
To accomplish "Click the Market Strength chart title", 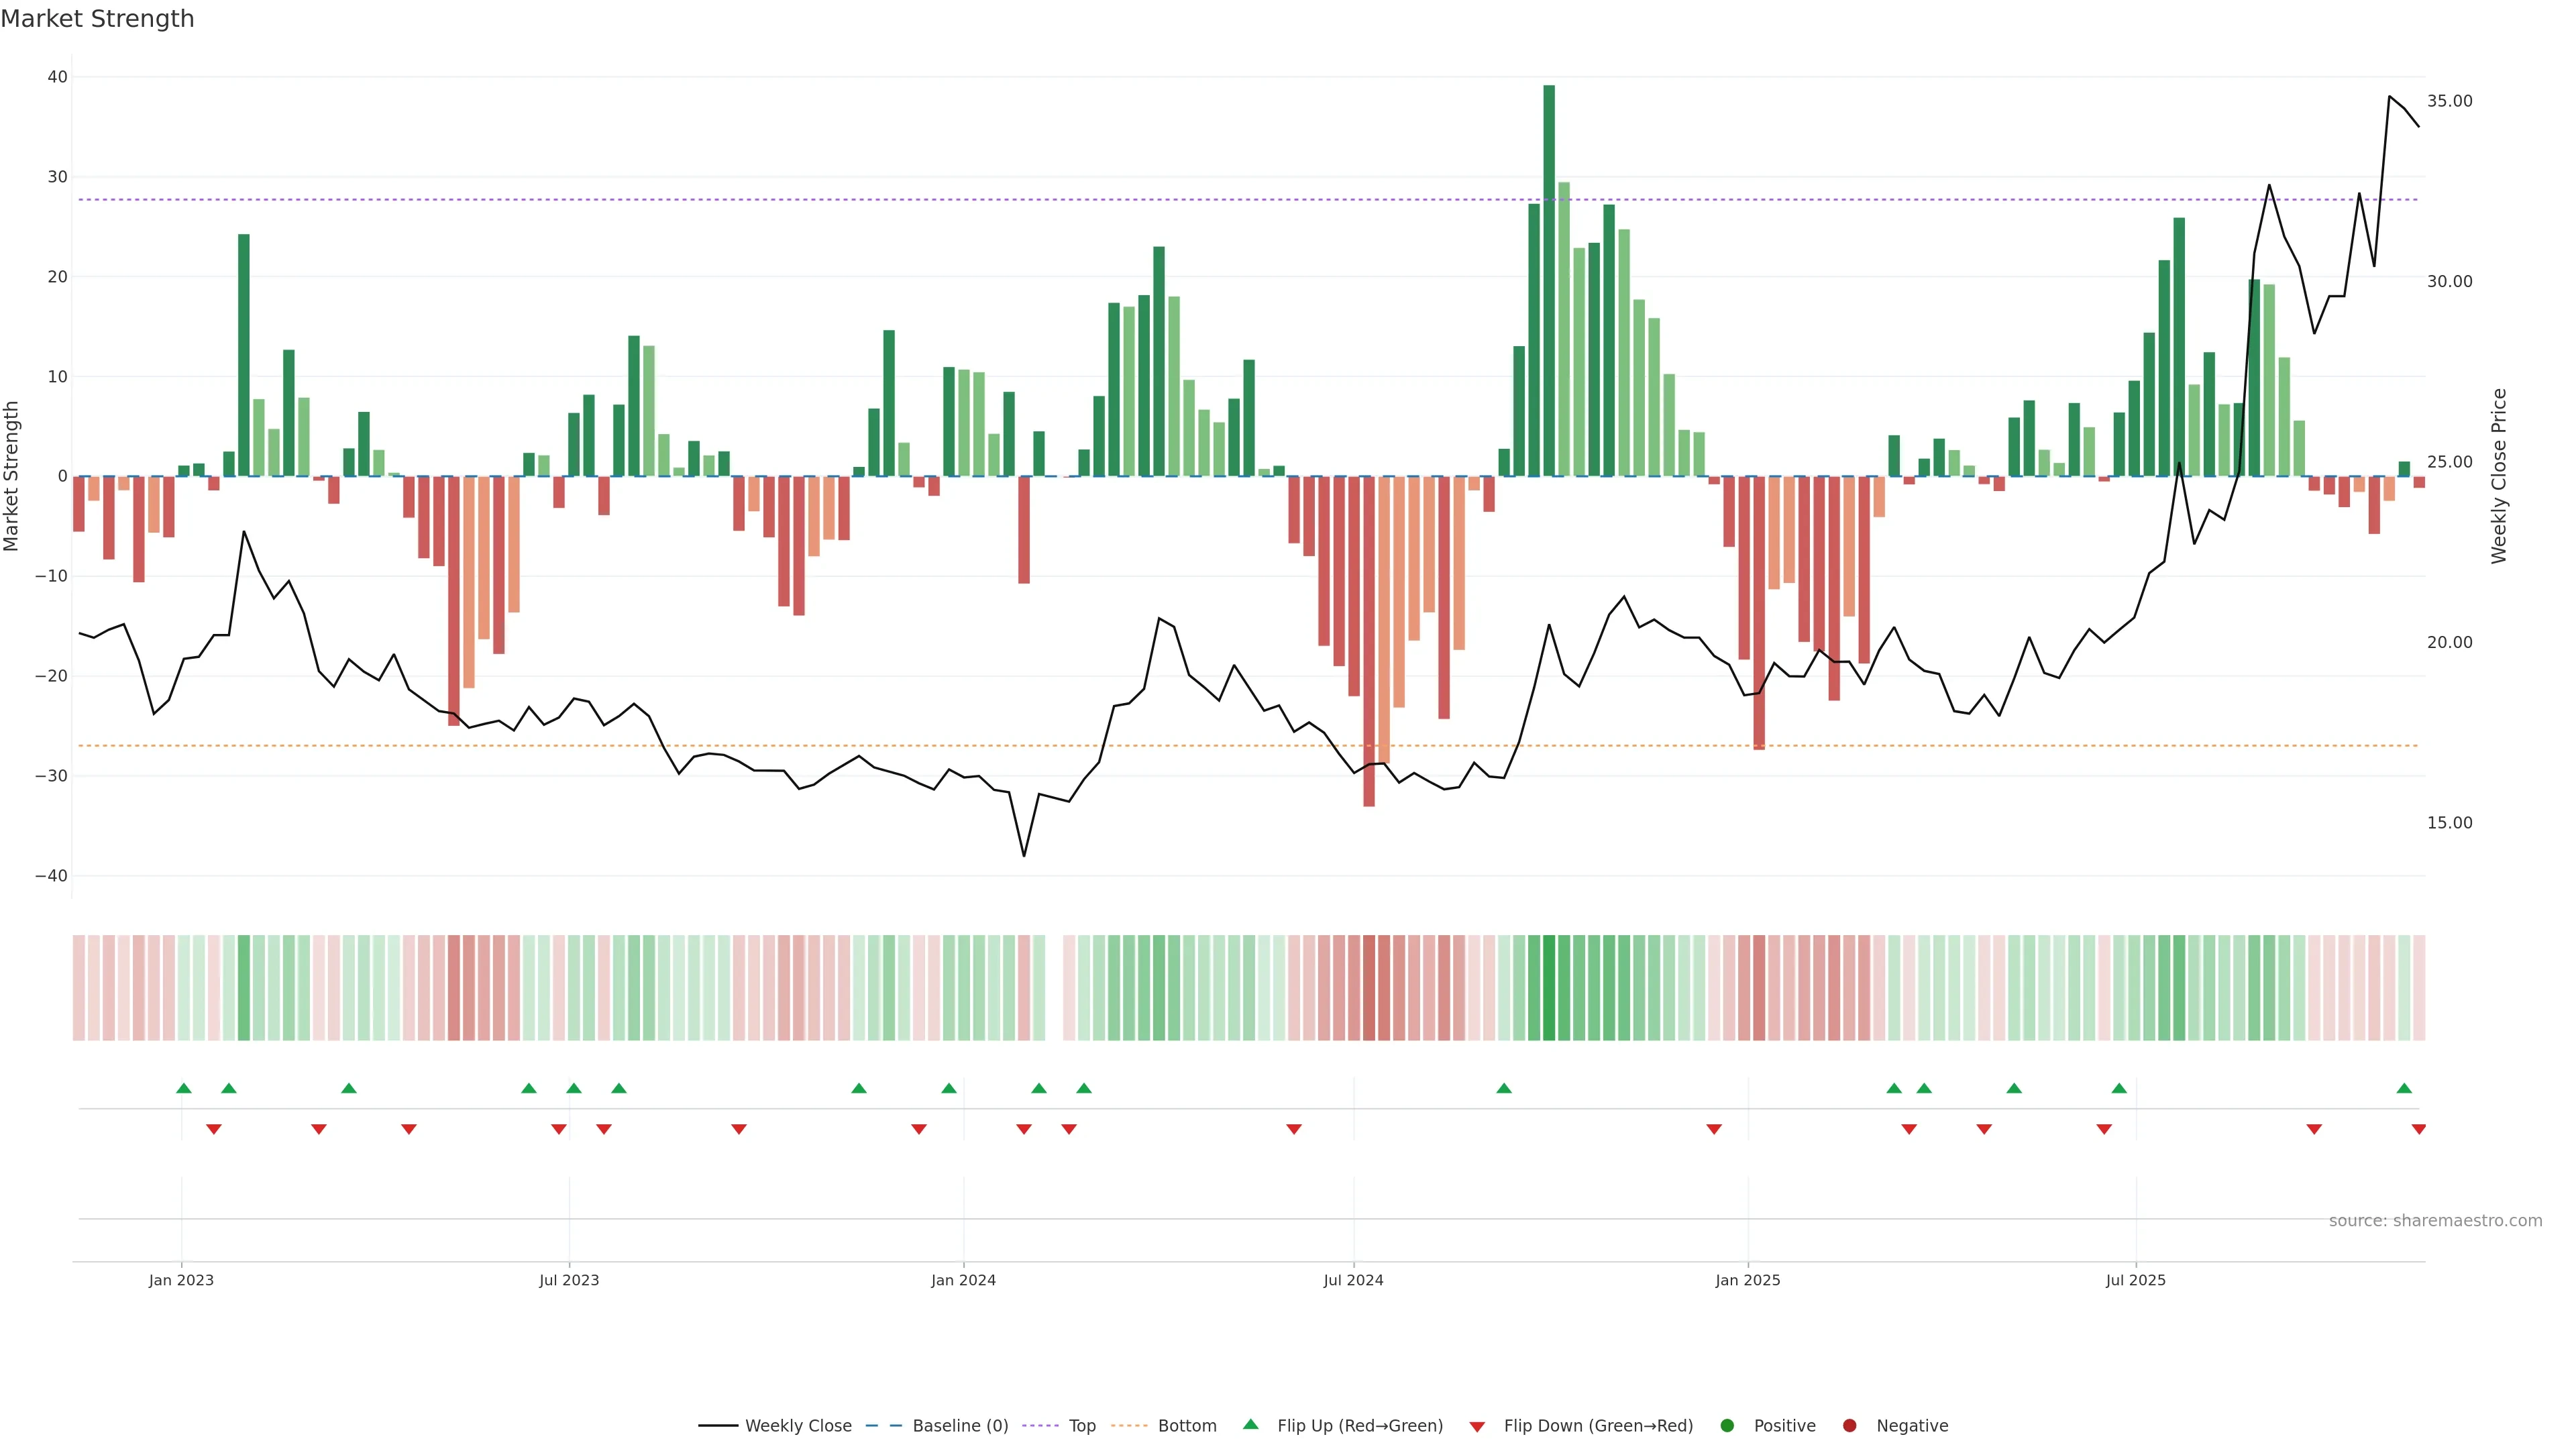I will [x=97, y=19].
